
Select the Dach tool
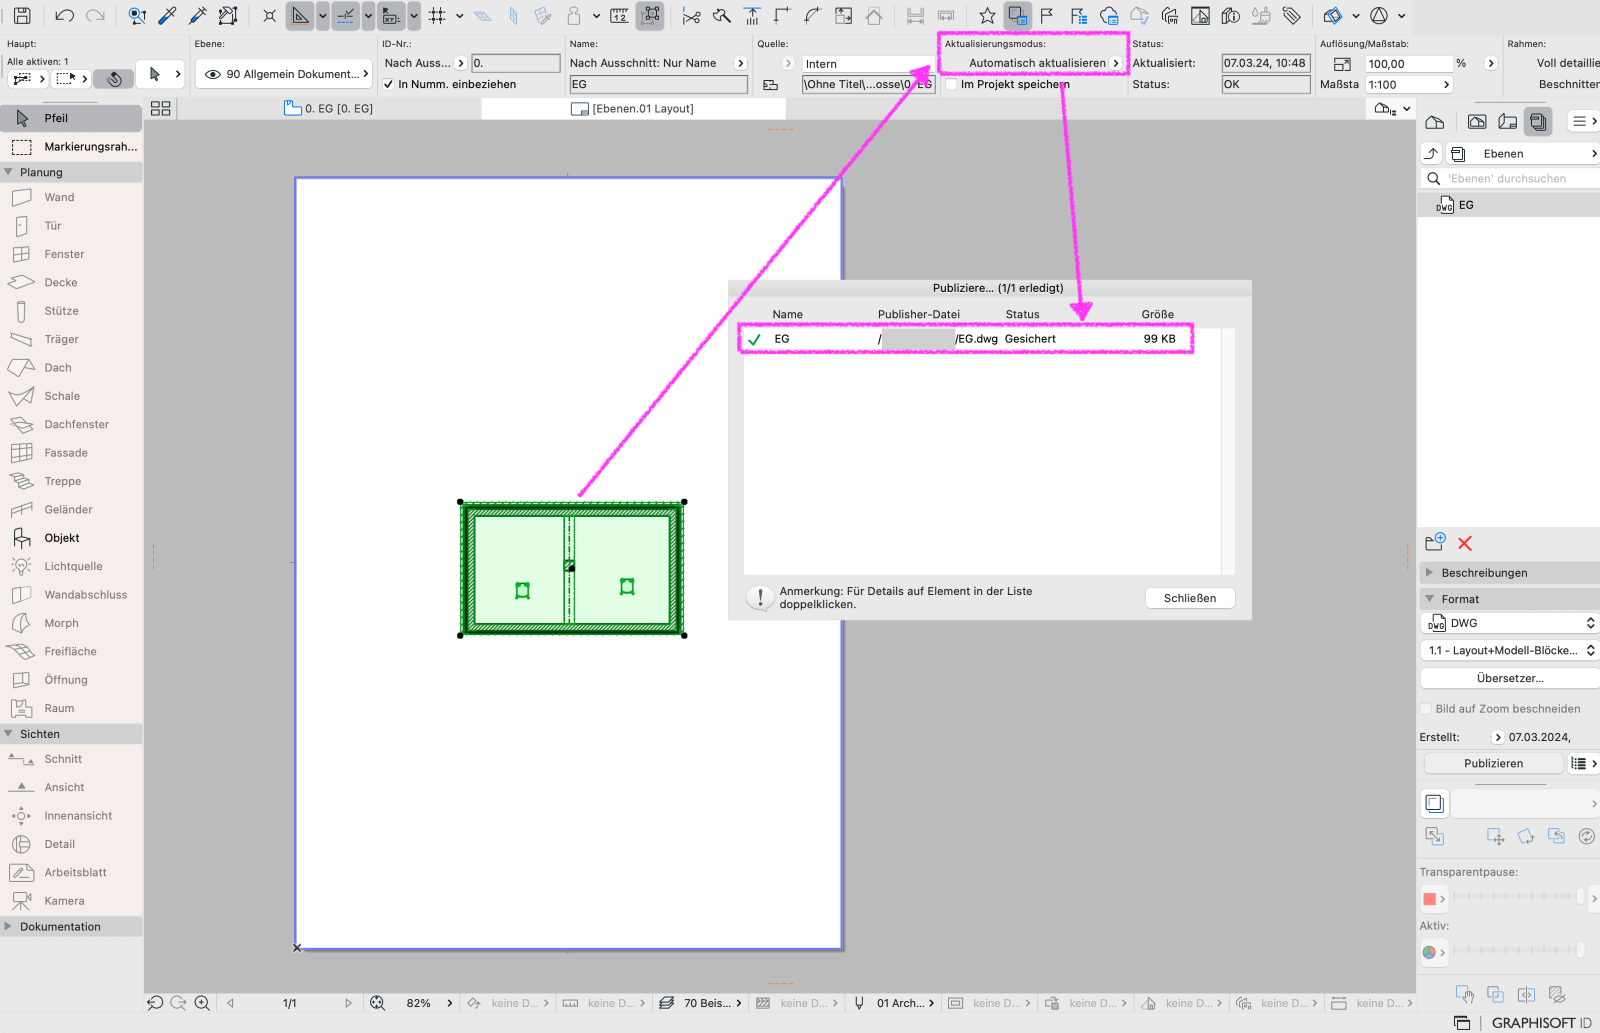pos(58,367)
